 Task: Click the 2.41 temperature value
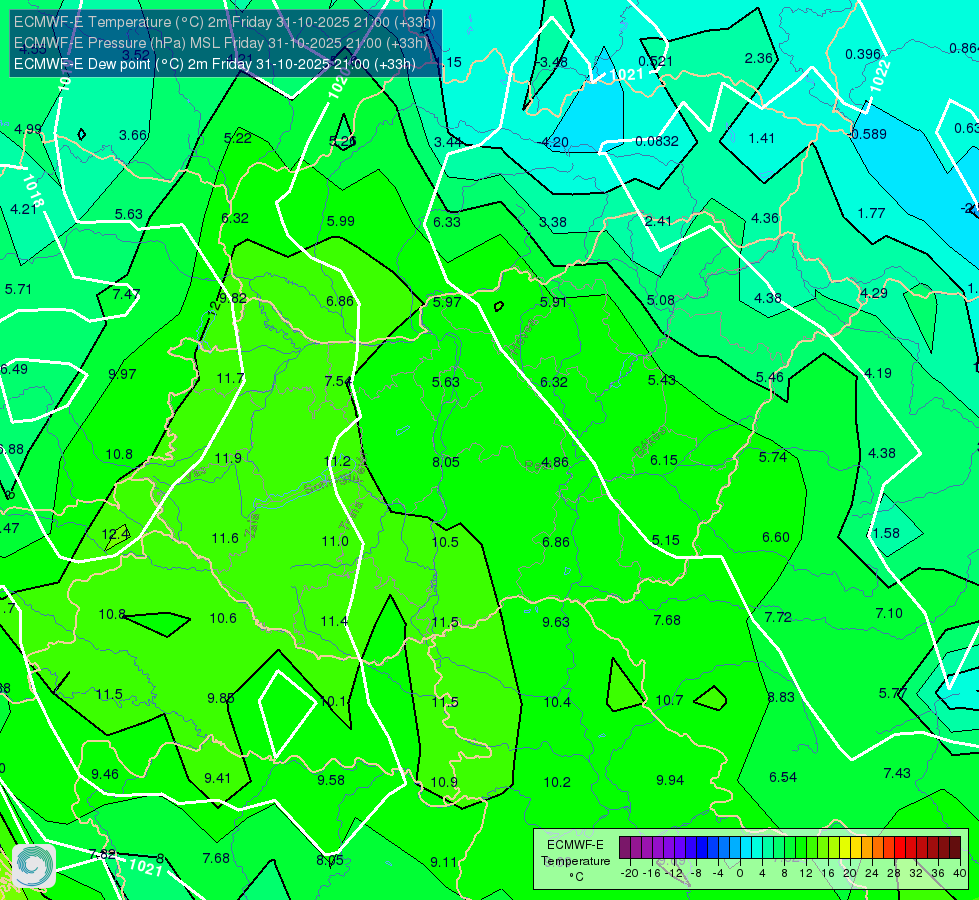(x=658, y=221)
